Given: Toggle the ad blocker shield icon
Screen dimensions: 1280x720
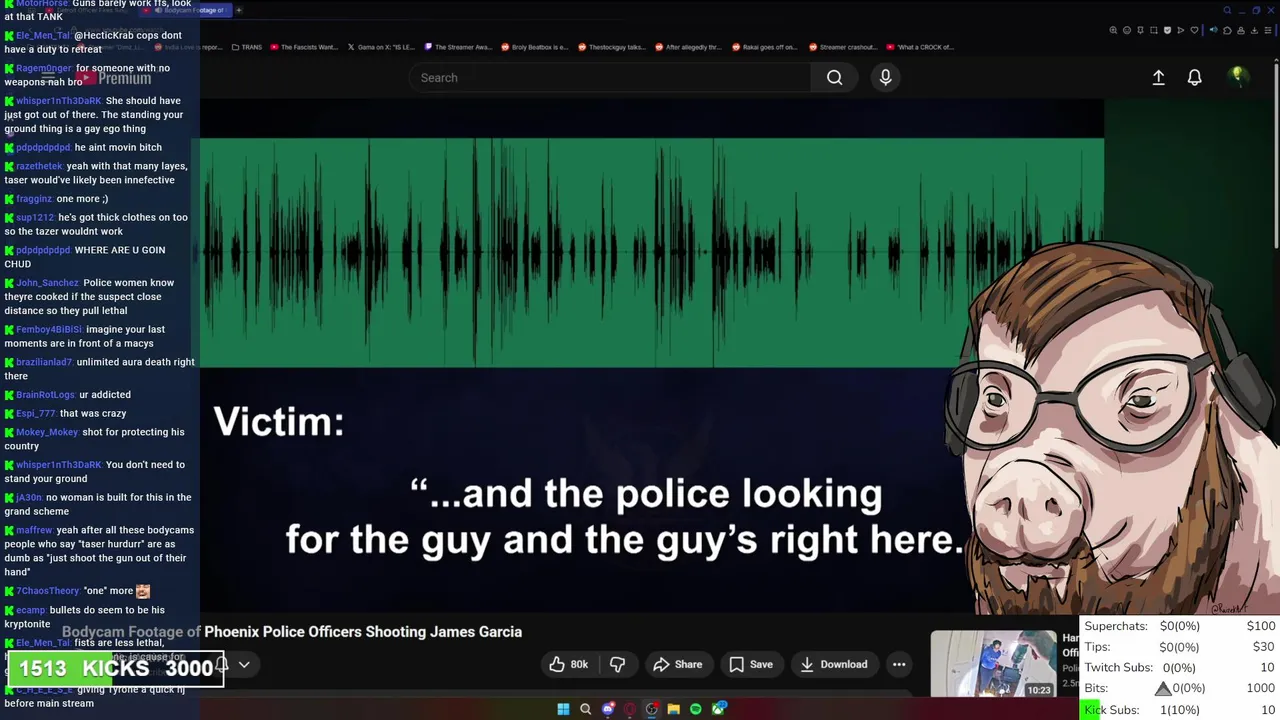Looking at the screenshot, I should tap(1167, 30).
